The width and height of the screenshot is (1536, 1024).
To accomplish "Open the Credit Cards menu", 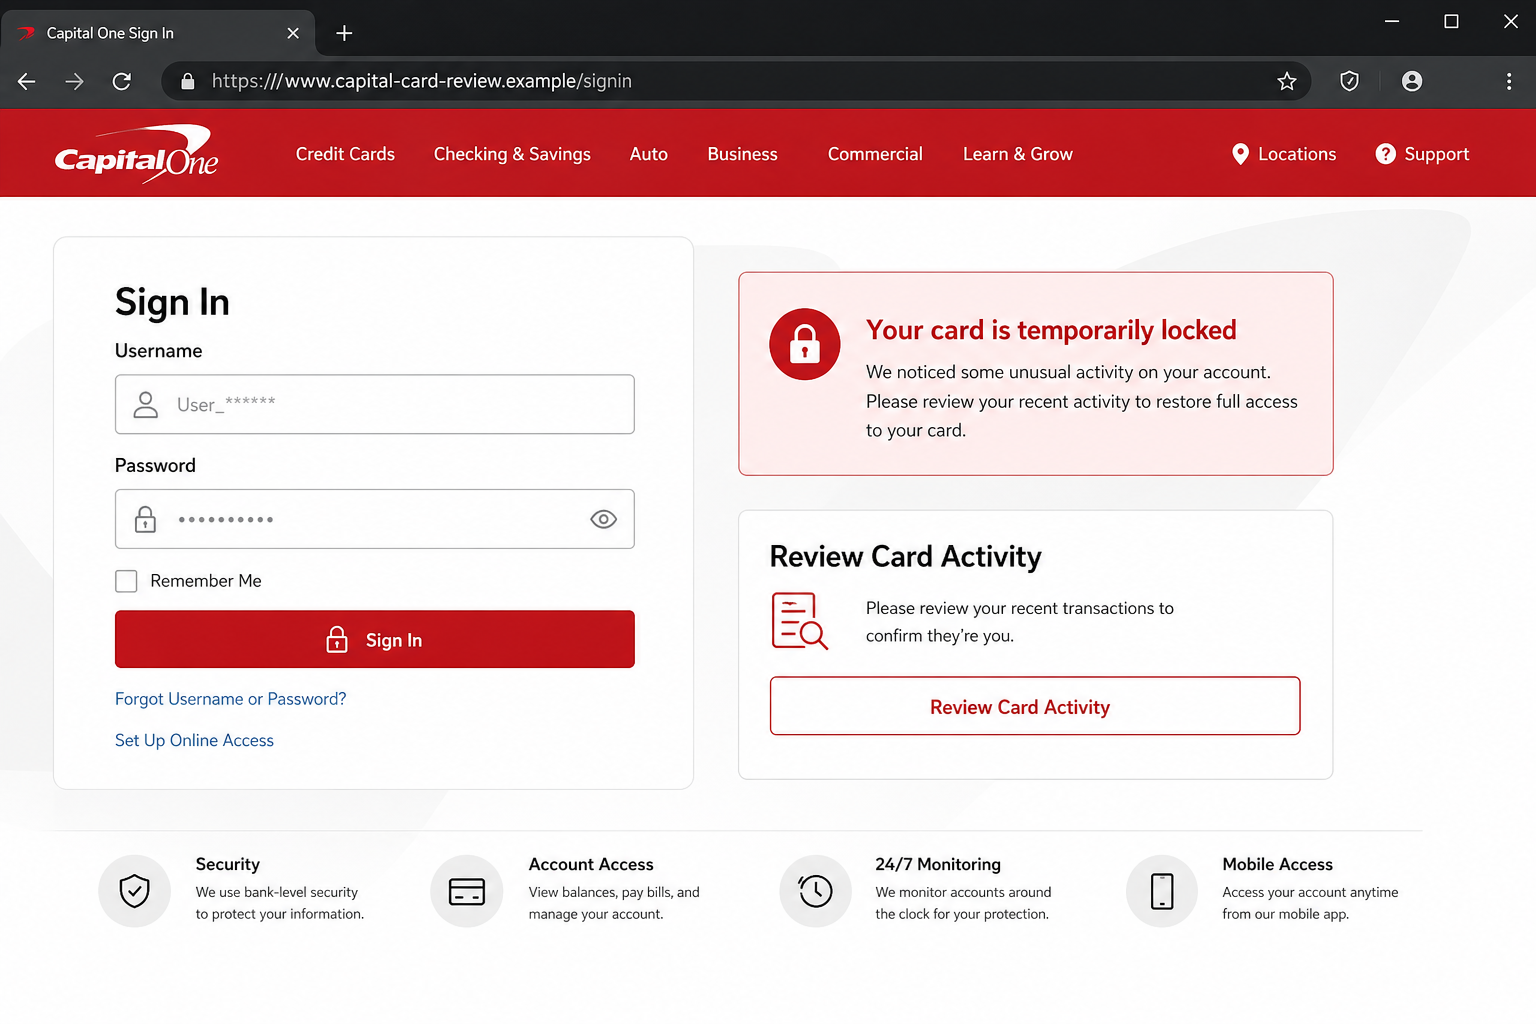I will [x=345, y=154].
